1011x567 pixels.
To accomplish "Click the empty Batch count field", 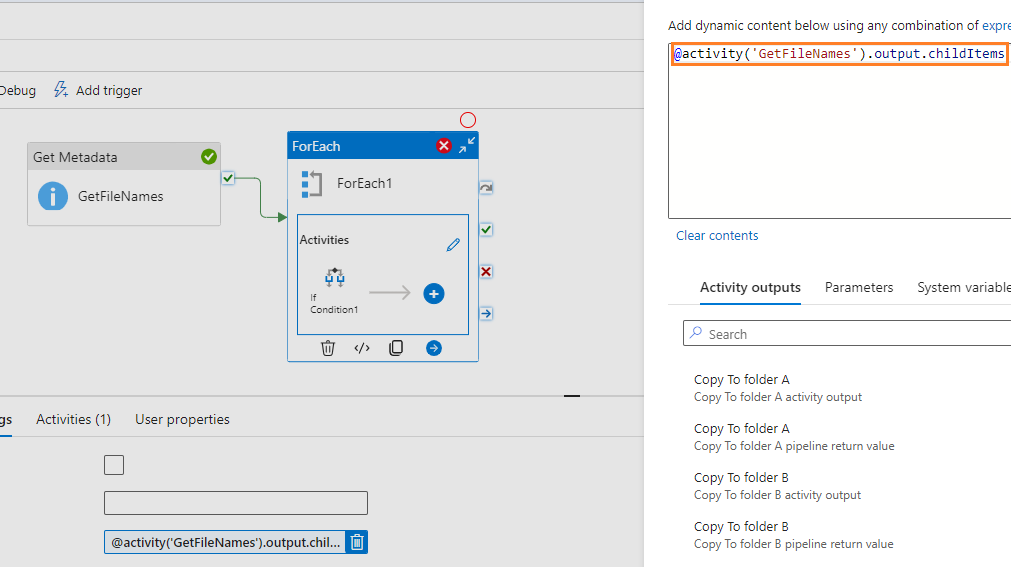I will (236, 503).
